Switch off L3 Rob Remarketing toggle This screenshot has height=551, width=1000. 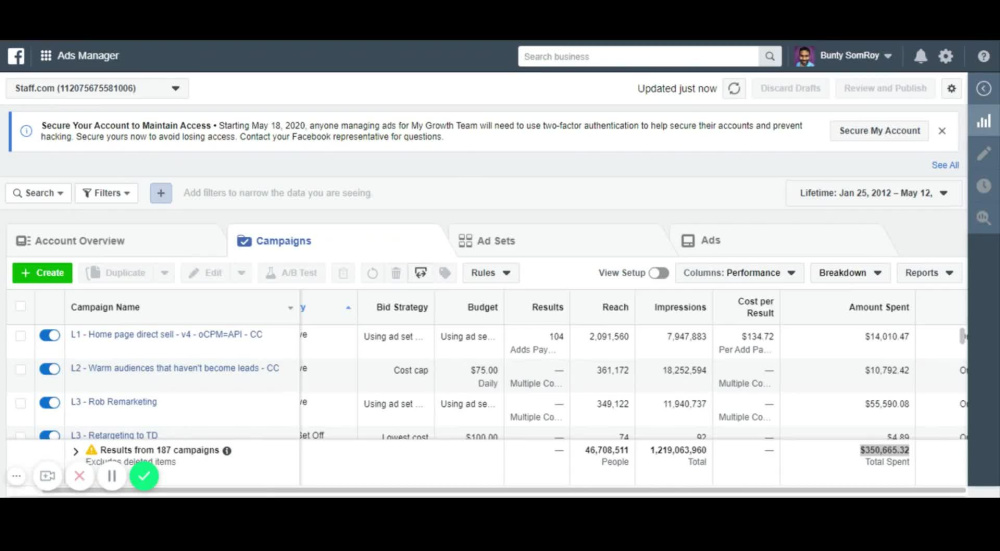[x=50, y=403]
